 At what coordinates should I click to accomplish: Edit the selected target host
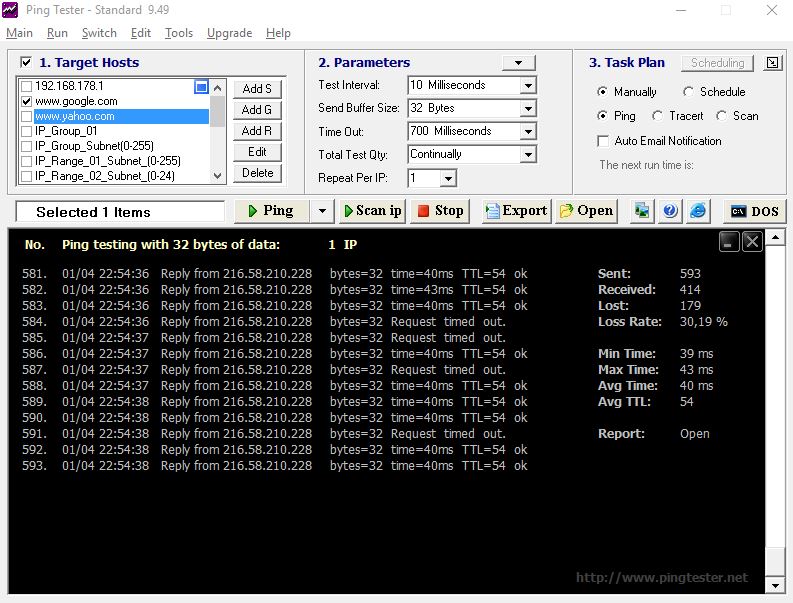[257, 152]
